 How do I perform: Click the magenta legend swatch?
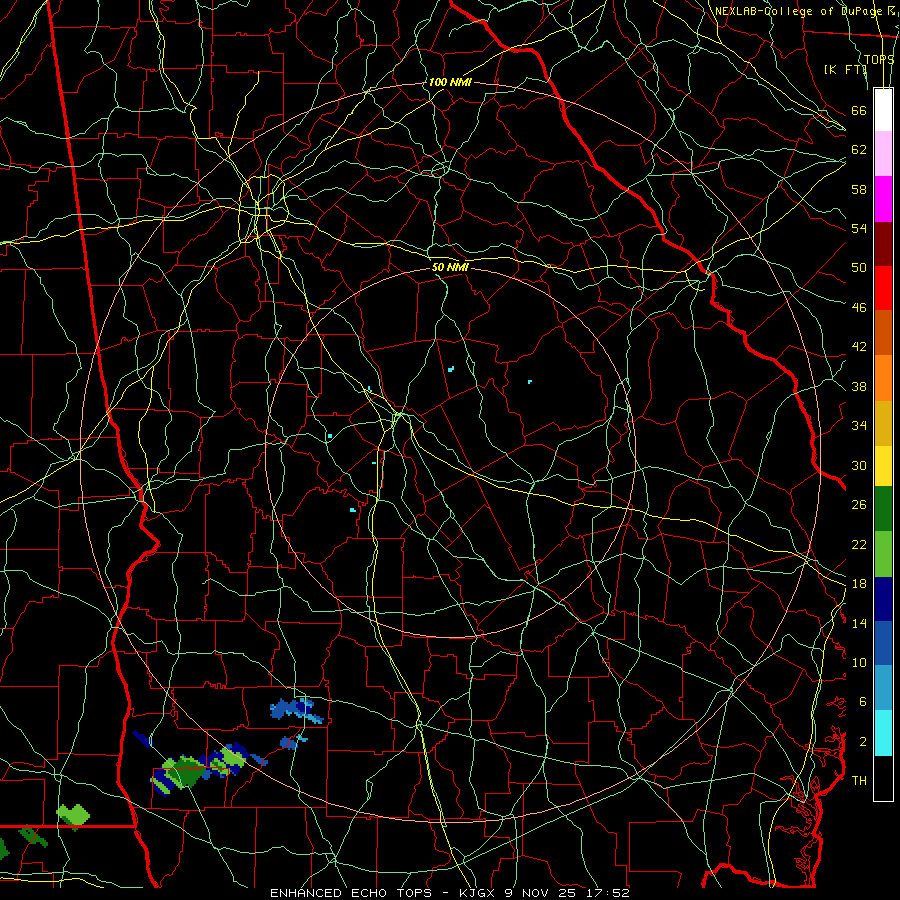[883, 199]
